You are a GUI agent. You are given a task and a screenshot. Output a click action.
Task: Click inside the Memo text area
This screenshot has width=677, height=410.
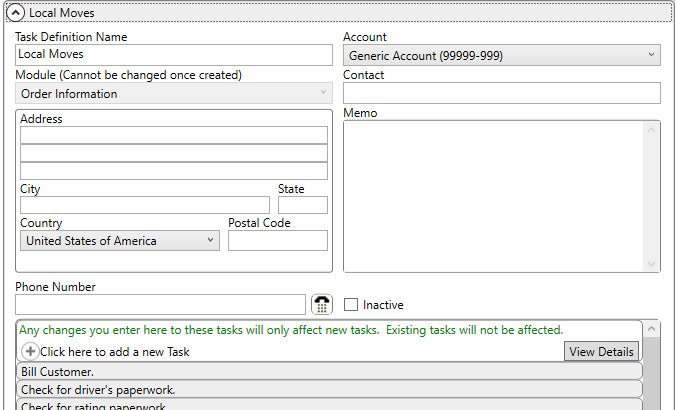pyautogui.click(x=495, y=196)
